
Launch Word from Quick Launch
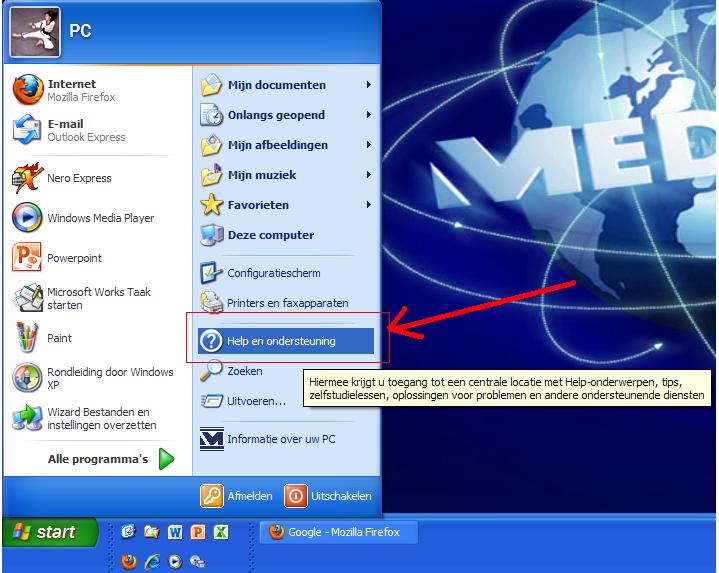pos(175,532)
